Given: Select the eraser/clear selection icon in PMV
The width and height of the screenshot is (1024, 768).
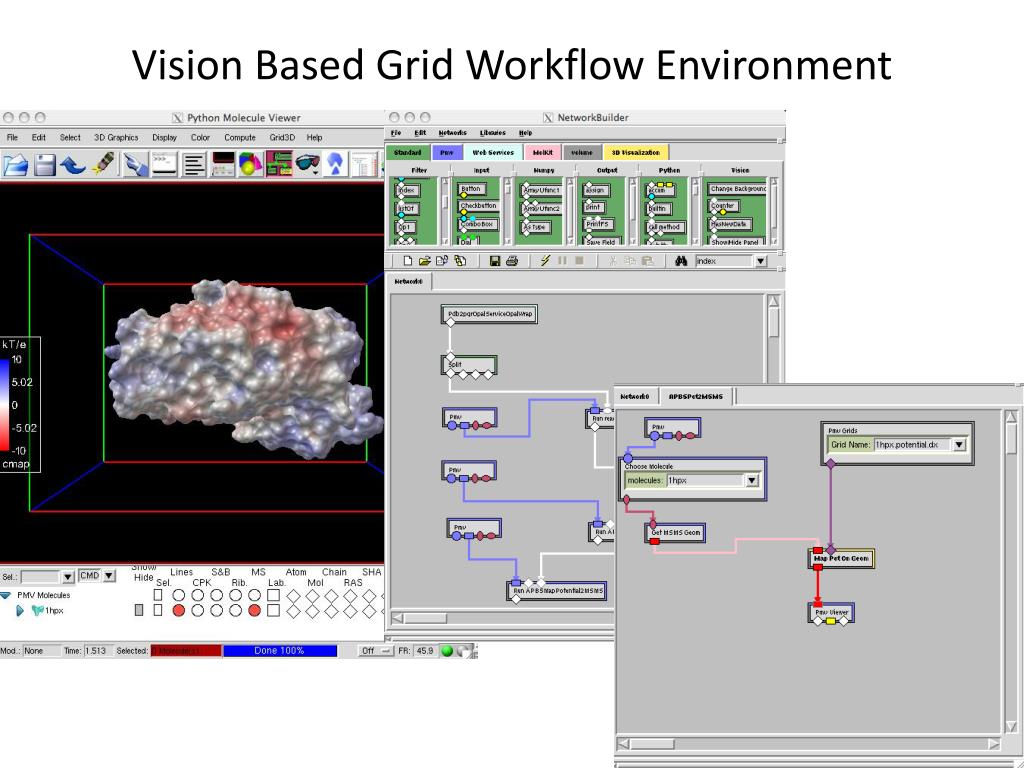Looking at the screenshot, I should pyautogui.click(x=103, y=164).
